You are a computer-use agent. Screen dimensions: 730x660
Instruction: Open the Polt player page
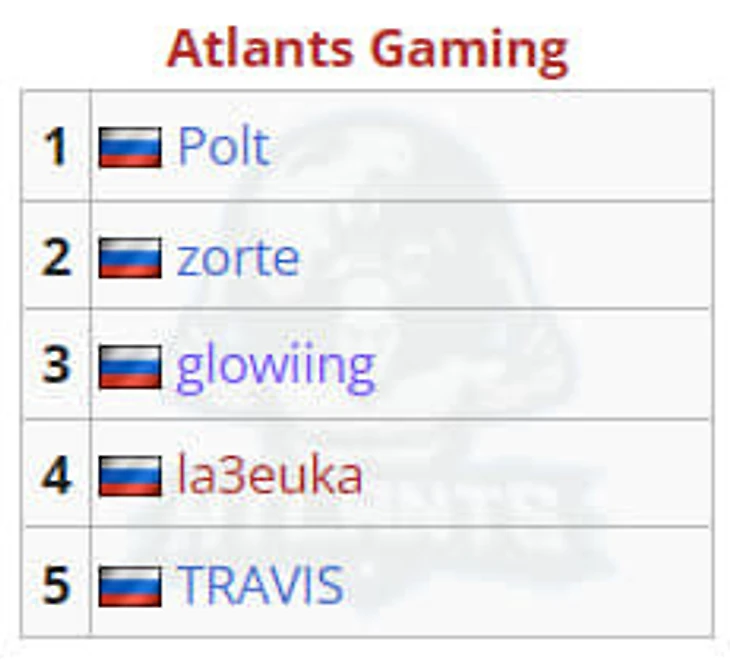[223, 147]
